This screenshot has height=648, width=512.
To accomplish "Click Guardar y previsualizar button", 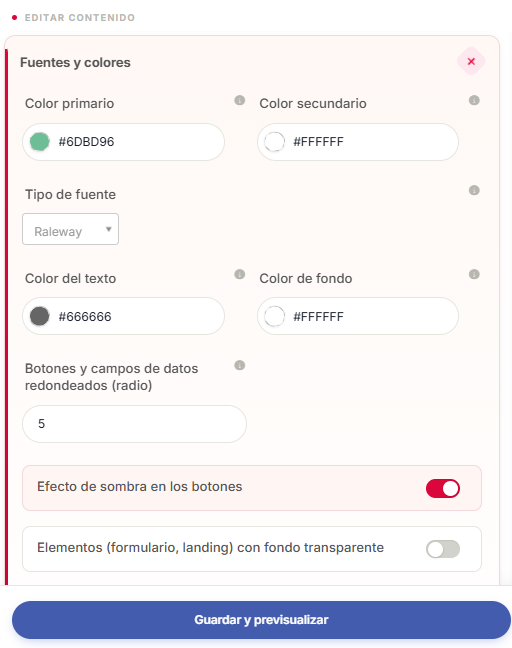I will click(x=261, y=620).
